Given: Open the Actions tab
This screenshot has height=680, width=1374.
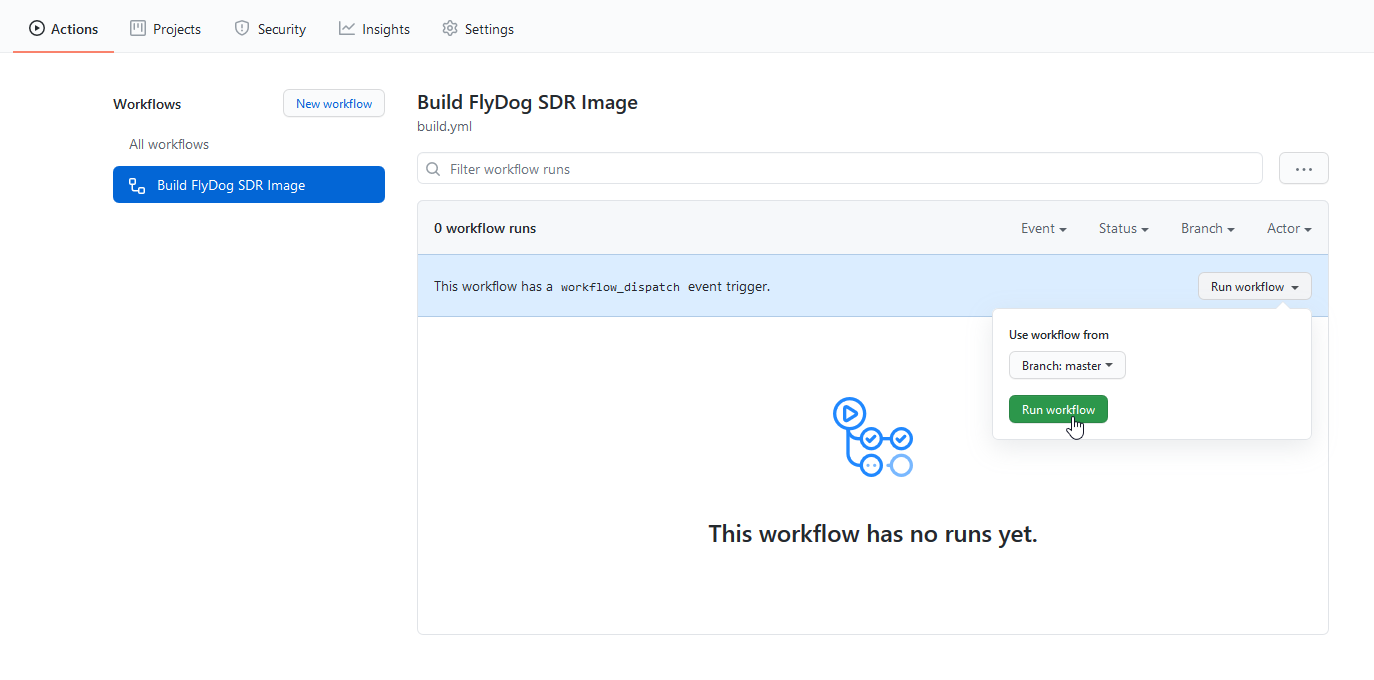Looking at the screenshot, I should click(x=63, y=29).
